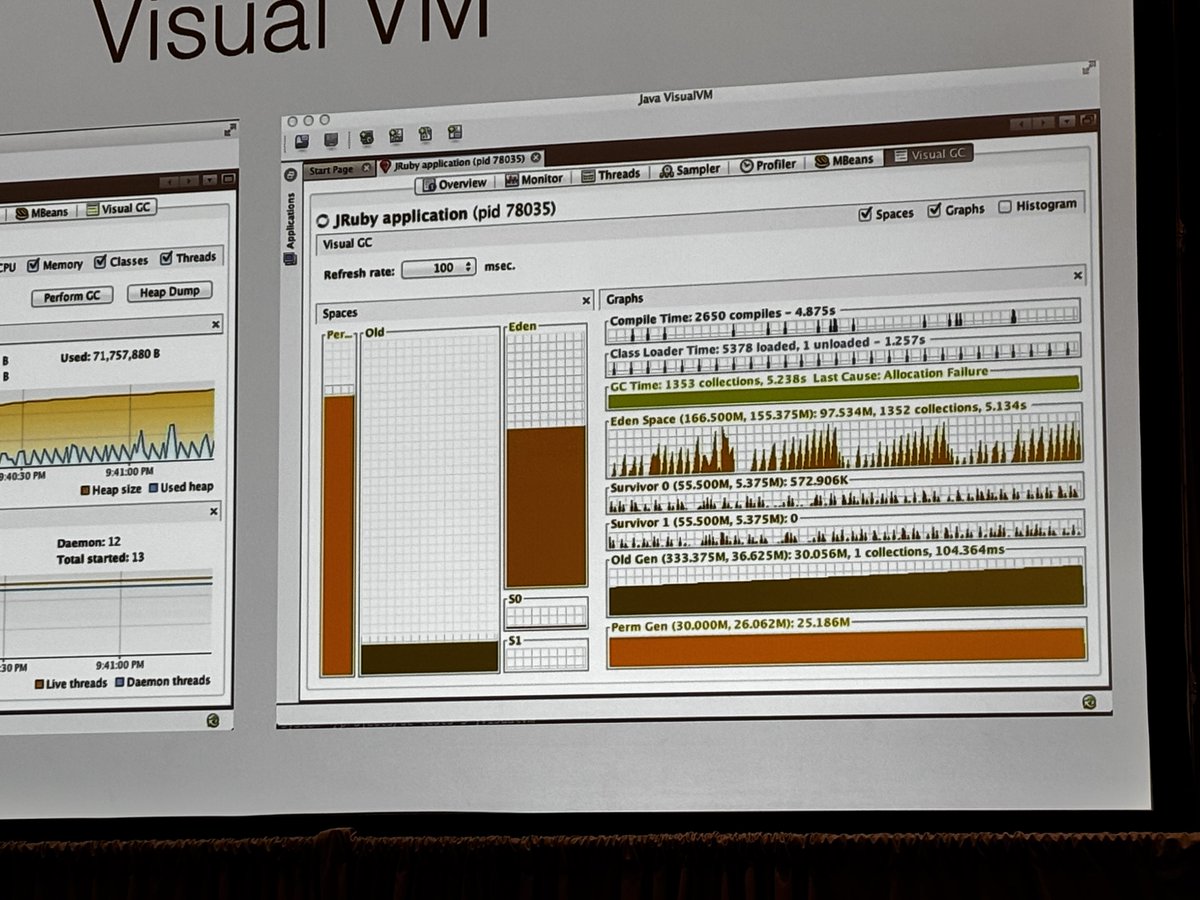The height and width of the screenshot is (900, 1200).
Task: Click the fourth icon in the VisualVM toolbar
Action: point(396,135)
